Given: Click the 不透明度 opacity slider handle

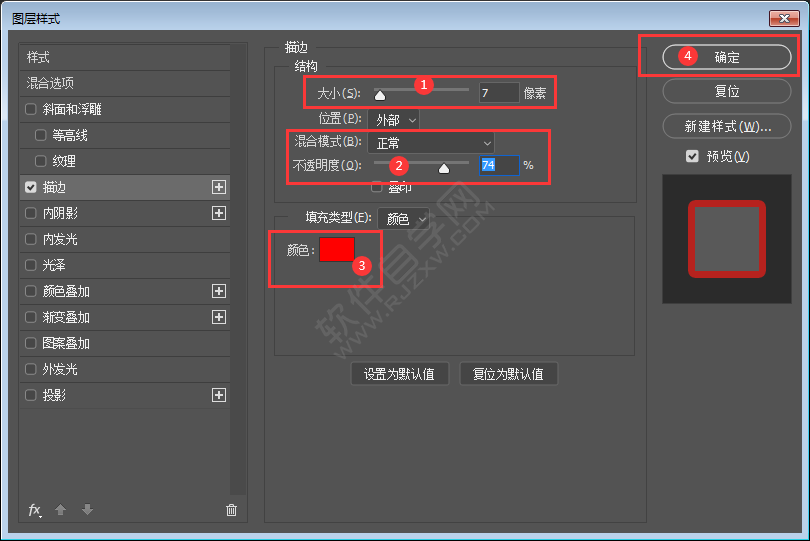Looking at the screenshot, I should (444, 168).
